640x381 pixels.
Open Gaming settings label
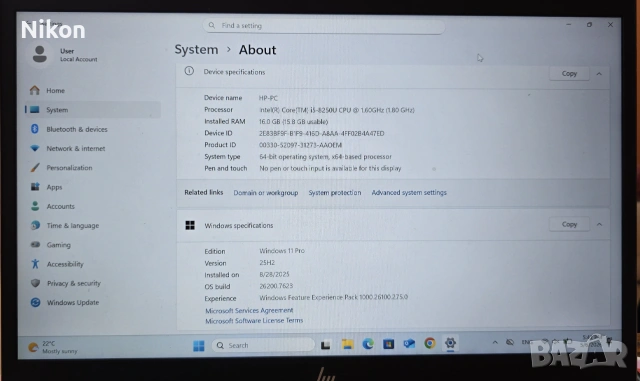coord(58,245)
